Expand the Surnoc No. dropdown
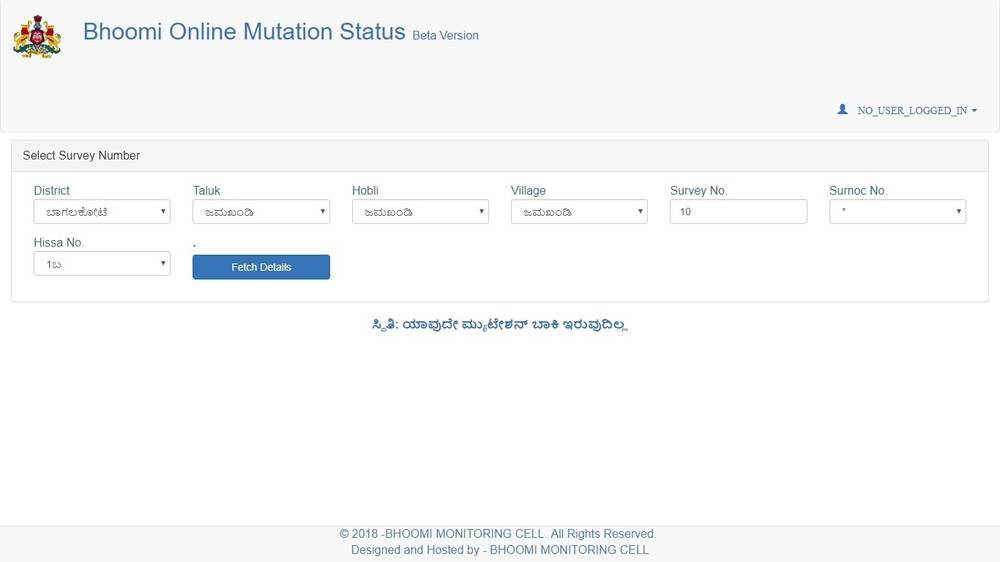 (x=897, y=212)
